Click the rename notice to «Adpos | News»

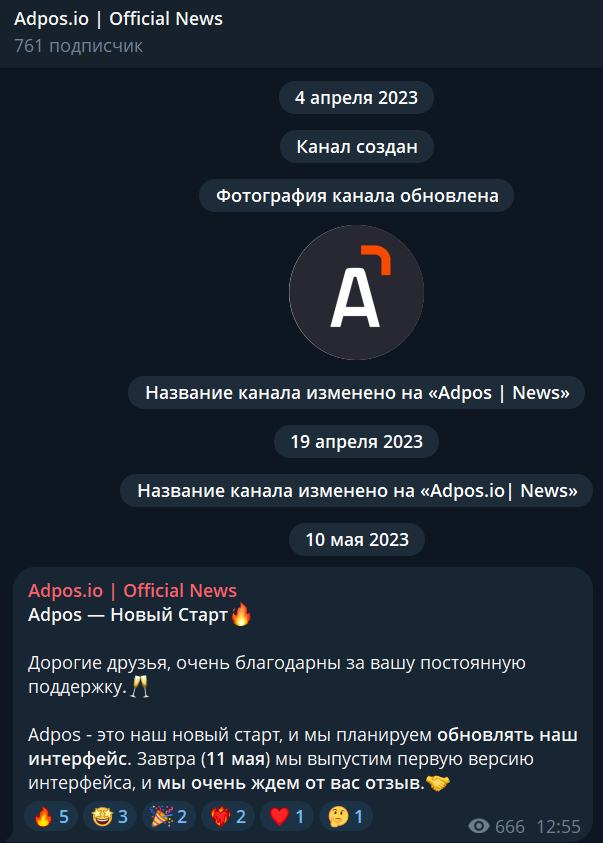357,392
